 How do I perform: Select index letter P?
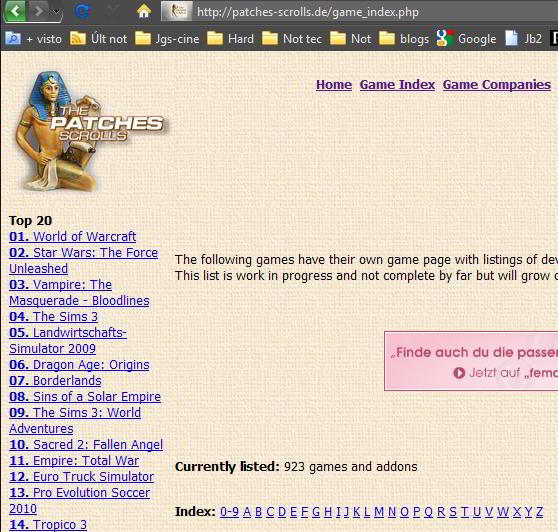(416, 512)
